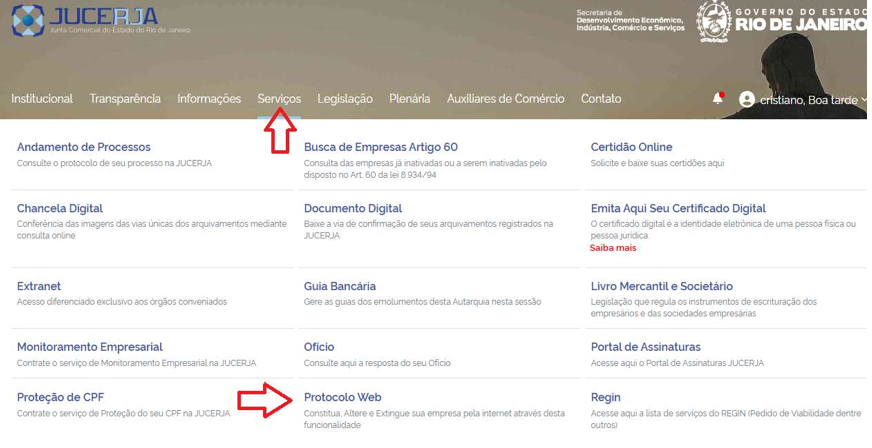
Task: Open Protocolo Web service
Action: 343,397
